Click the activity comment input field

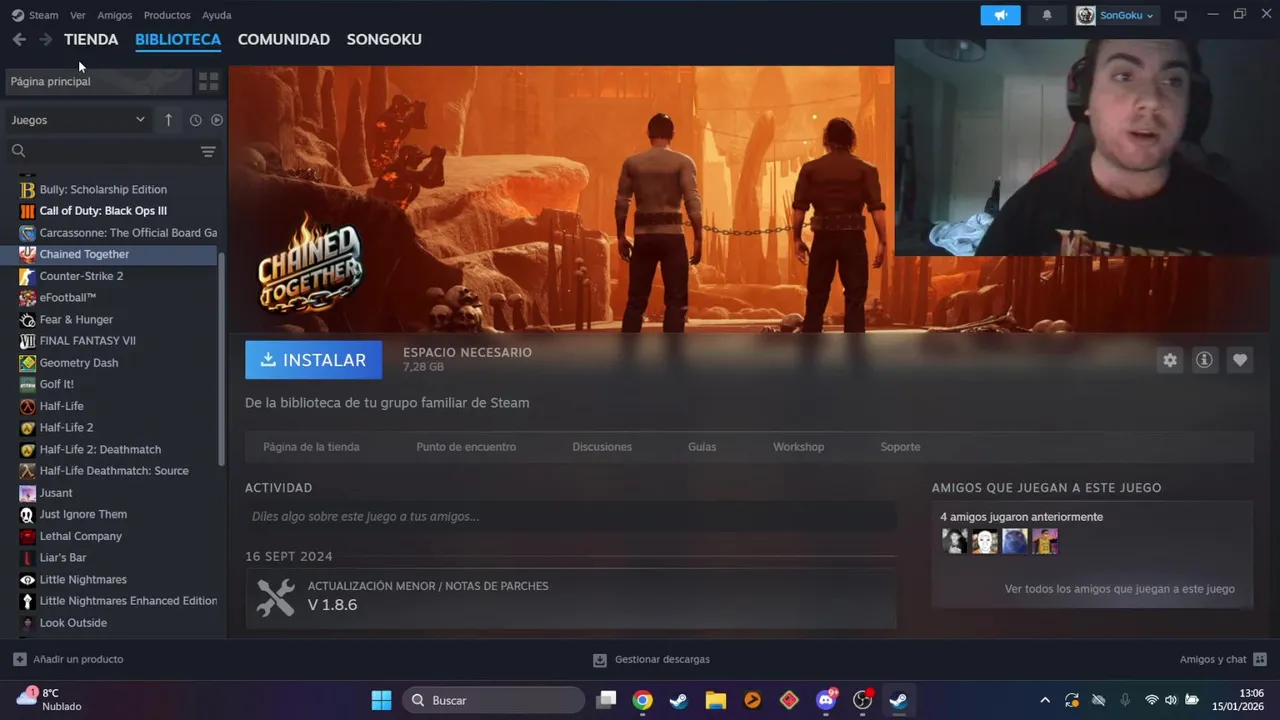570,517
